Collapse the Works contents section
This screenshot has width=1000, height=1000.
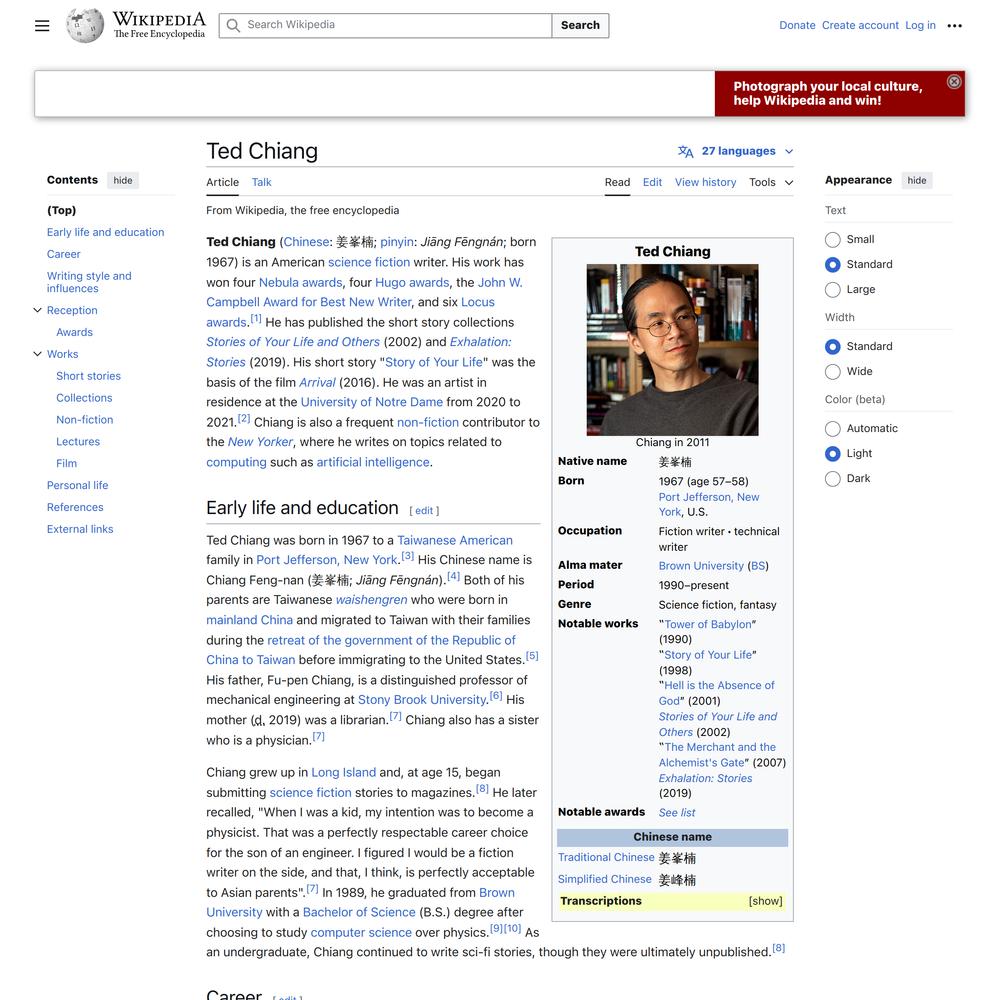38,354
